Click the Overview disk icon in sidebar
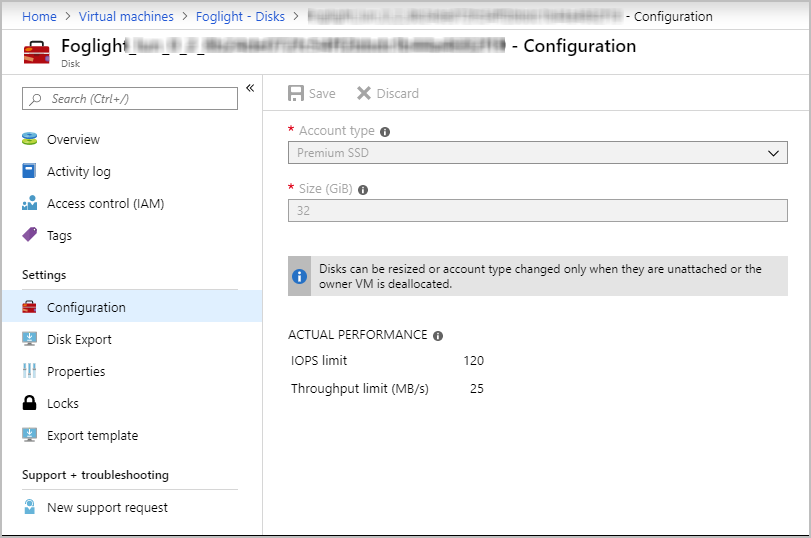811x538 pixels. (x=29, y=139)
